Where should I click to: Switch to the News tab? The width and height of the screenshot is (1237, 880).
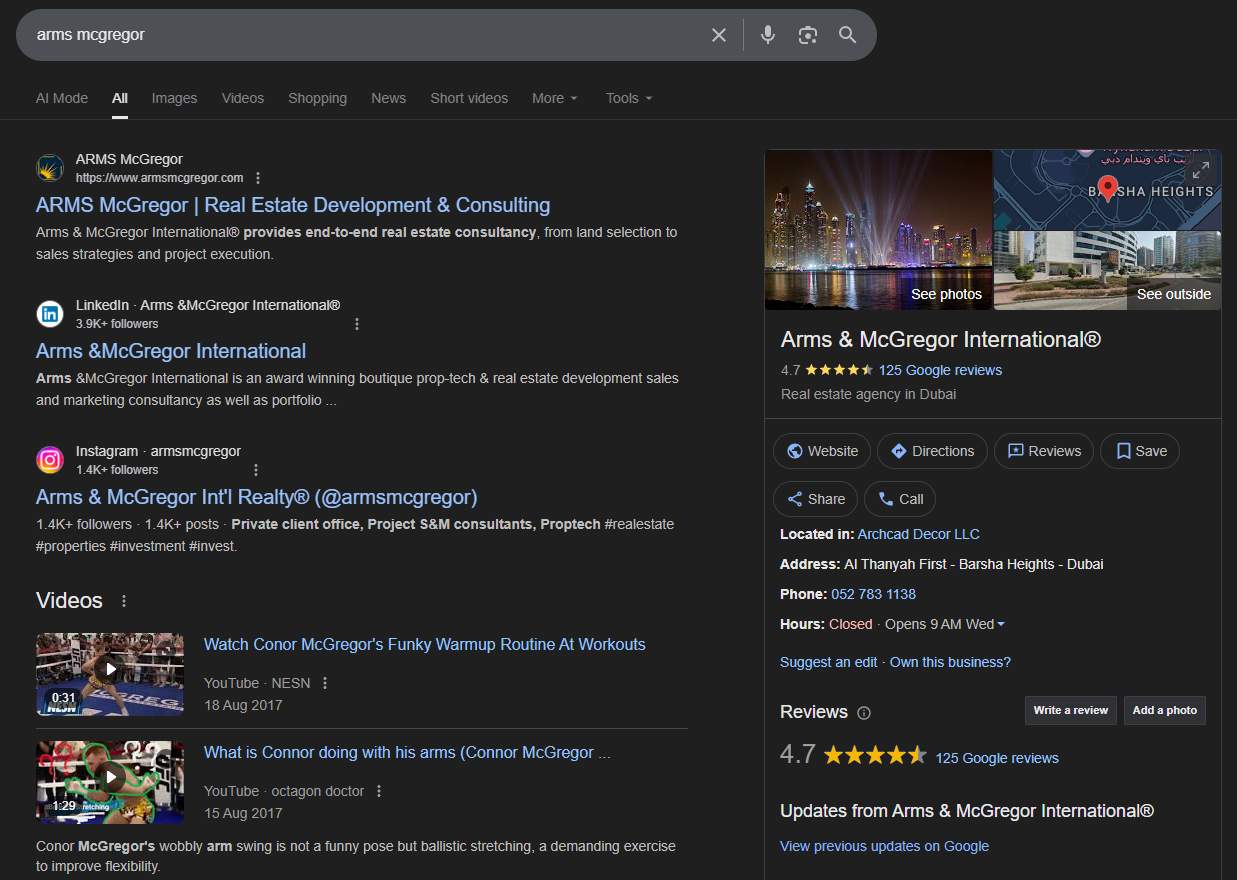(x=388, y=98)
